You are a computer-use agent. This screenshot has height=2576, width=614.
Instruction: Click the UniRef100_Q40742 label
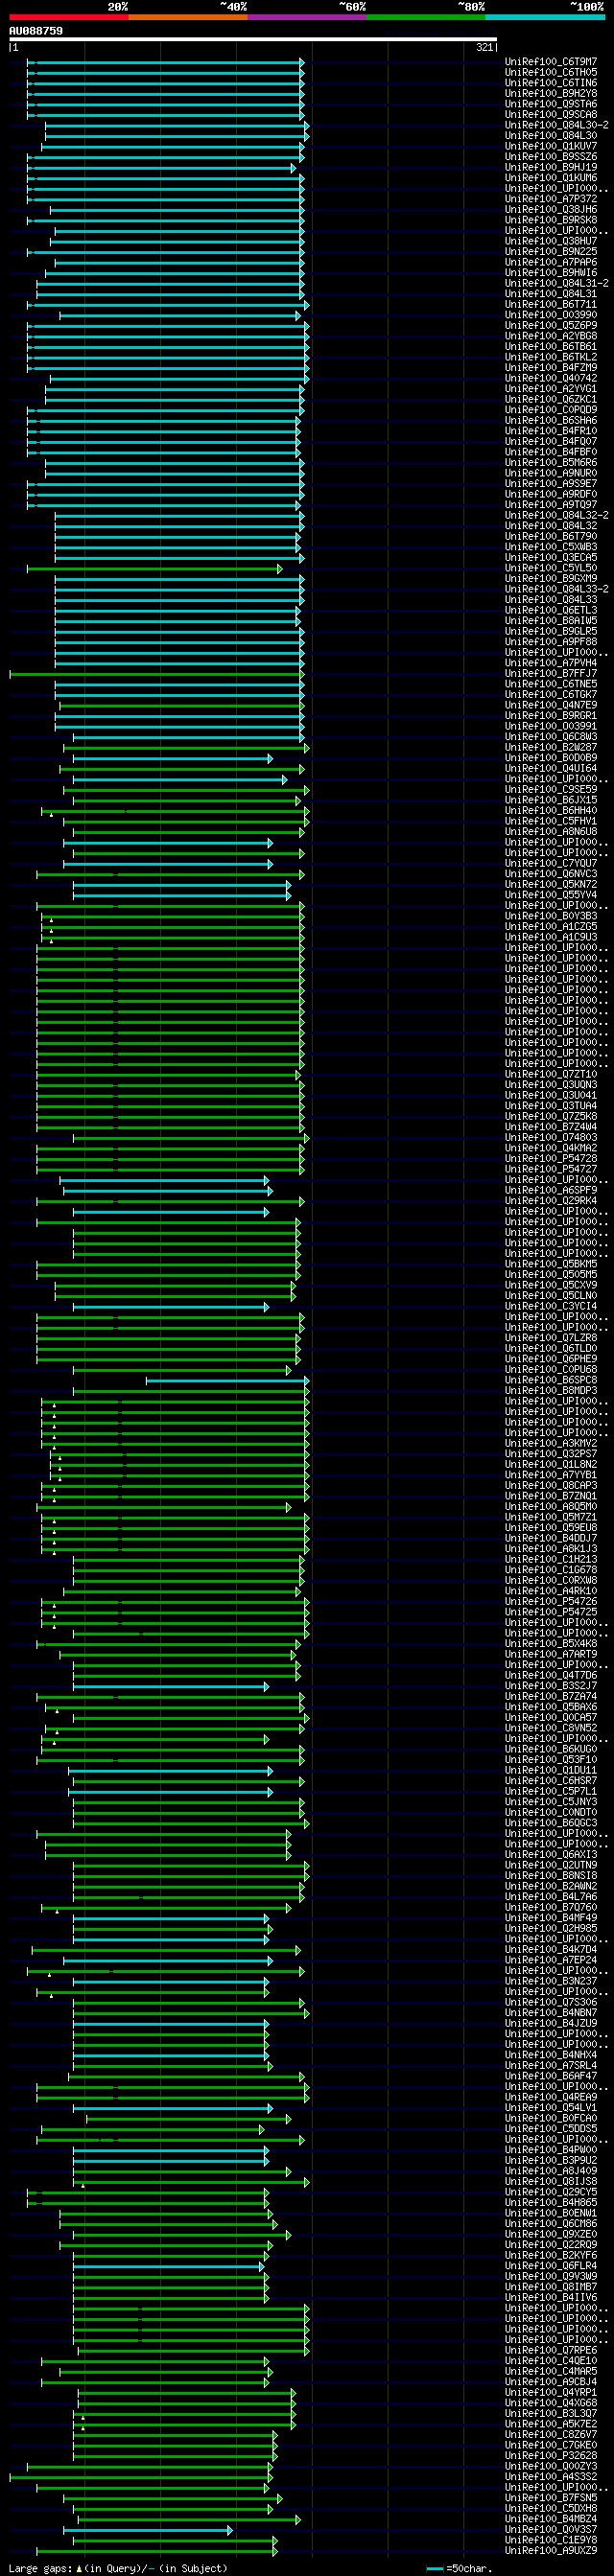pos(551,378)
